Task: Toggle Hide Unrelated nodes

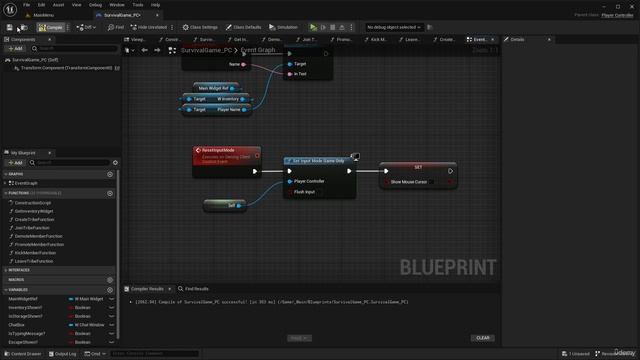Action: [x=149, y=27]
